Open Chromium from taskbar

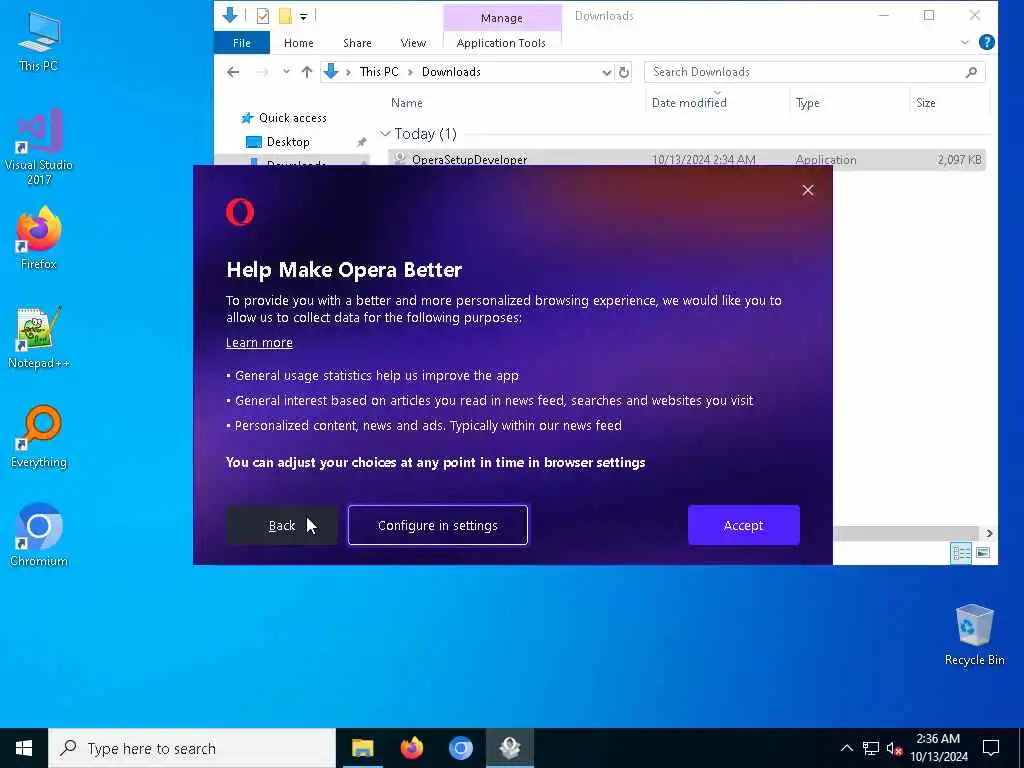pyautogui.click(x=460, y=748)
